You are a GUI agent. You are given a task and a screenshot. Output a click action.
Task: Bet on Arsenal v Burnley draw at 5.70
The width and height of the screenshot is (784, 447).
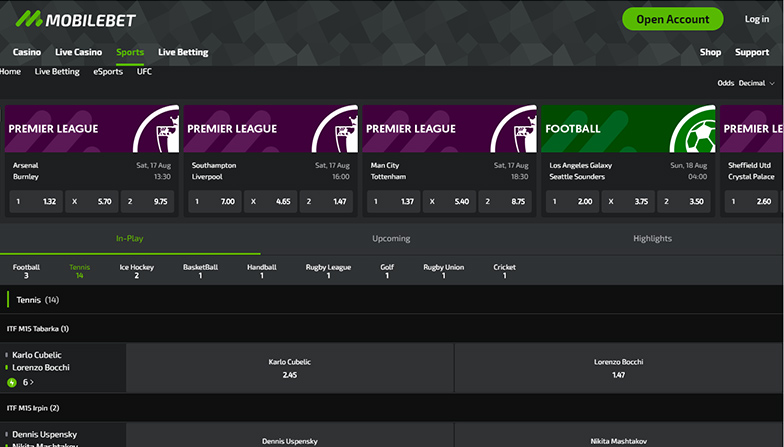(92, 202)
